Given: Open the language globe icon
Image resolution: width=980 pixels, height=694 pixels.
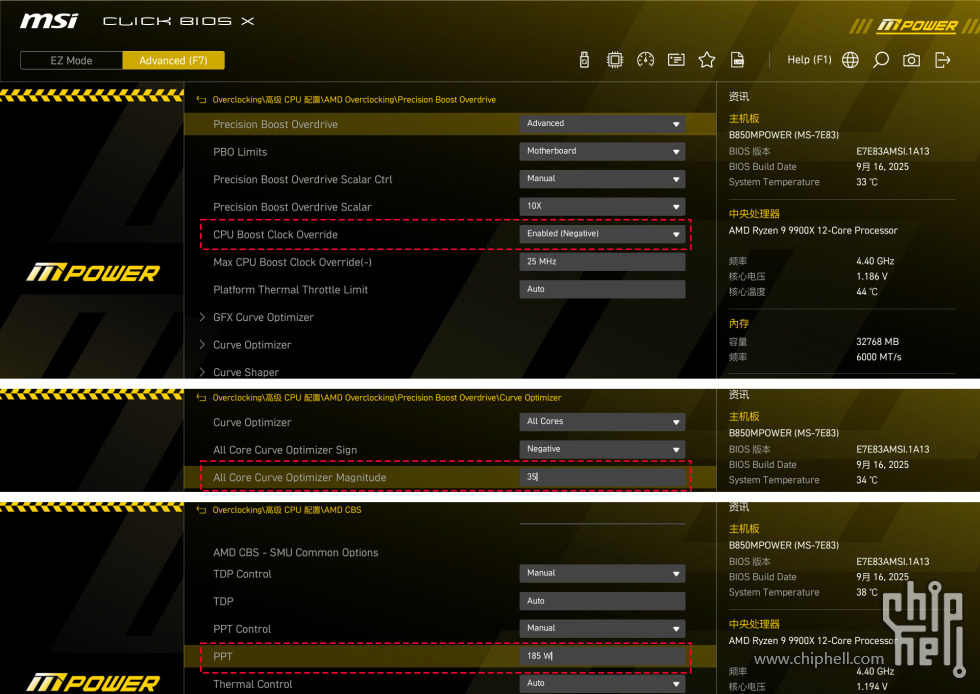Looking at the screenshot, I should pos(850,60).
